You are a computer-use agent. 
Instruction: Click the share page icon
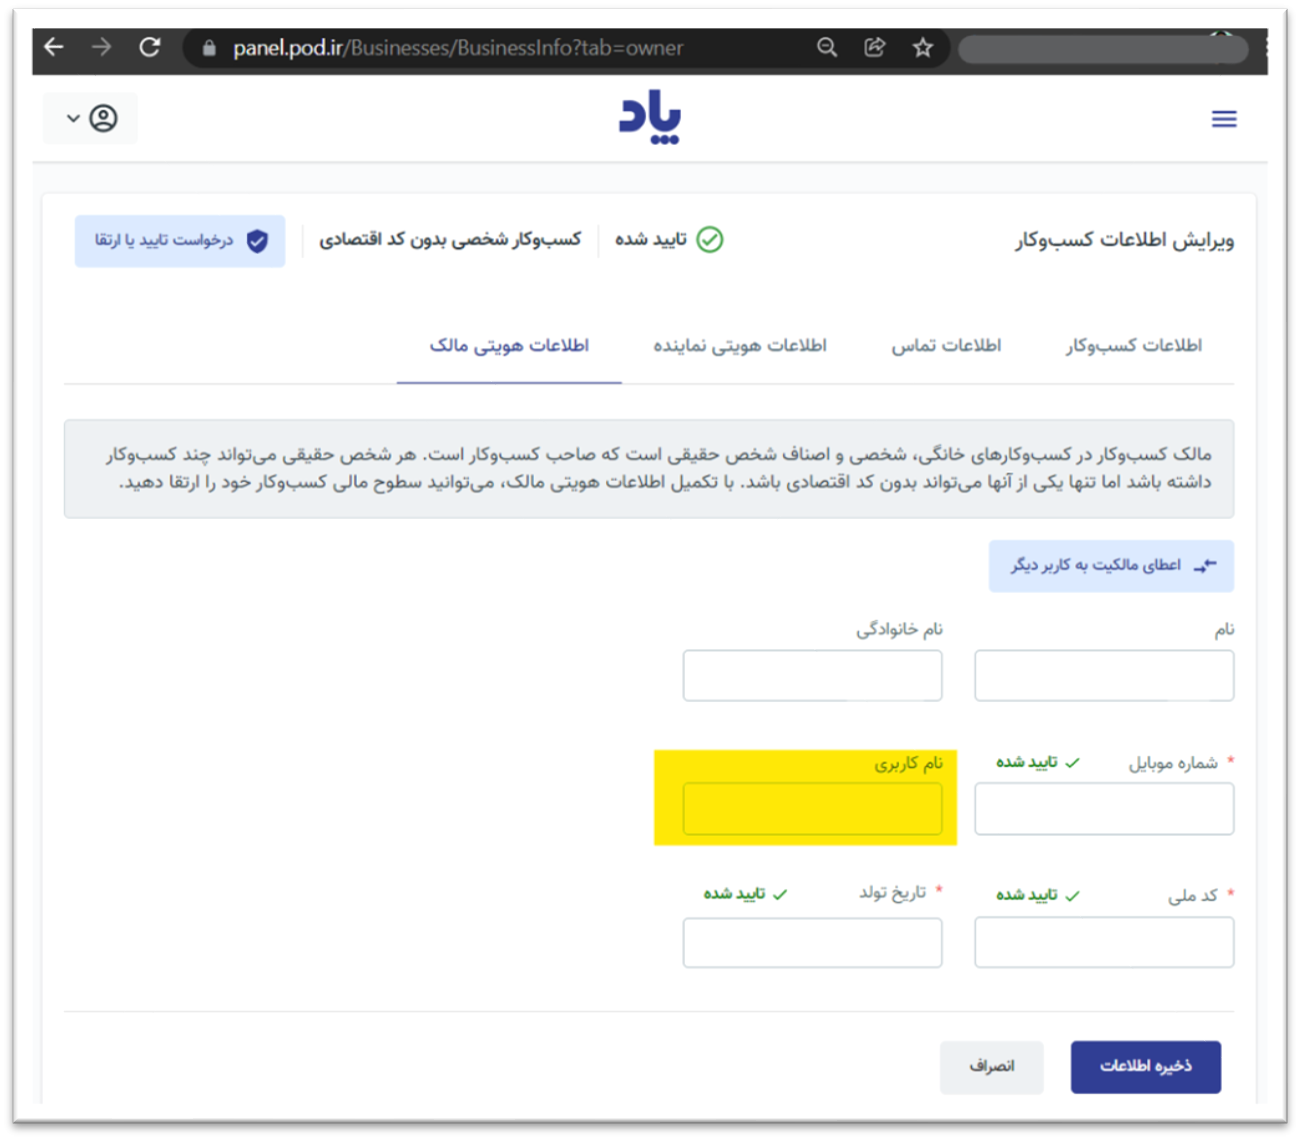875,47
